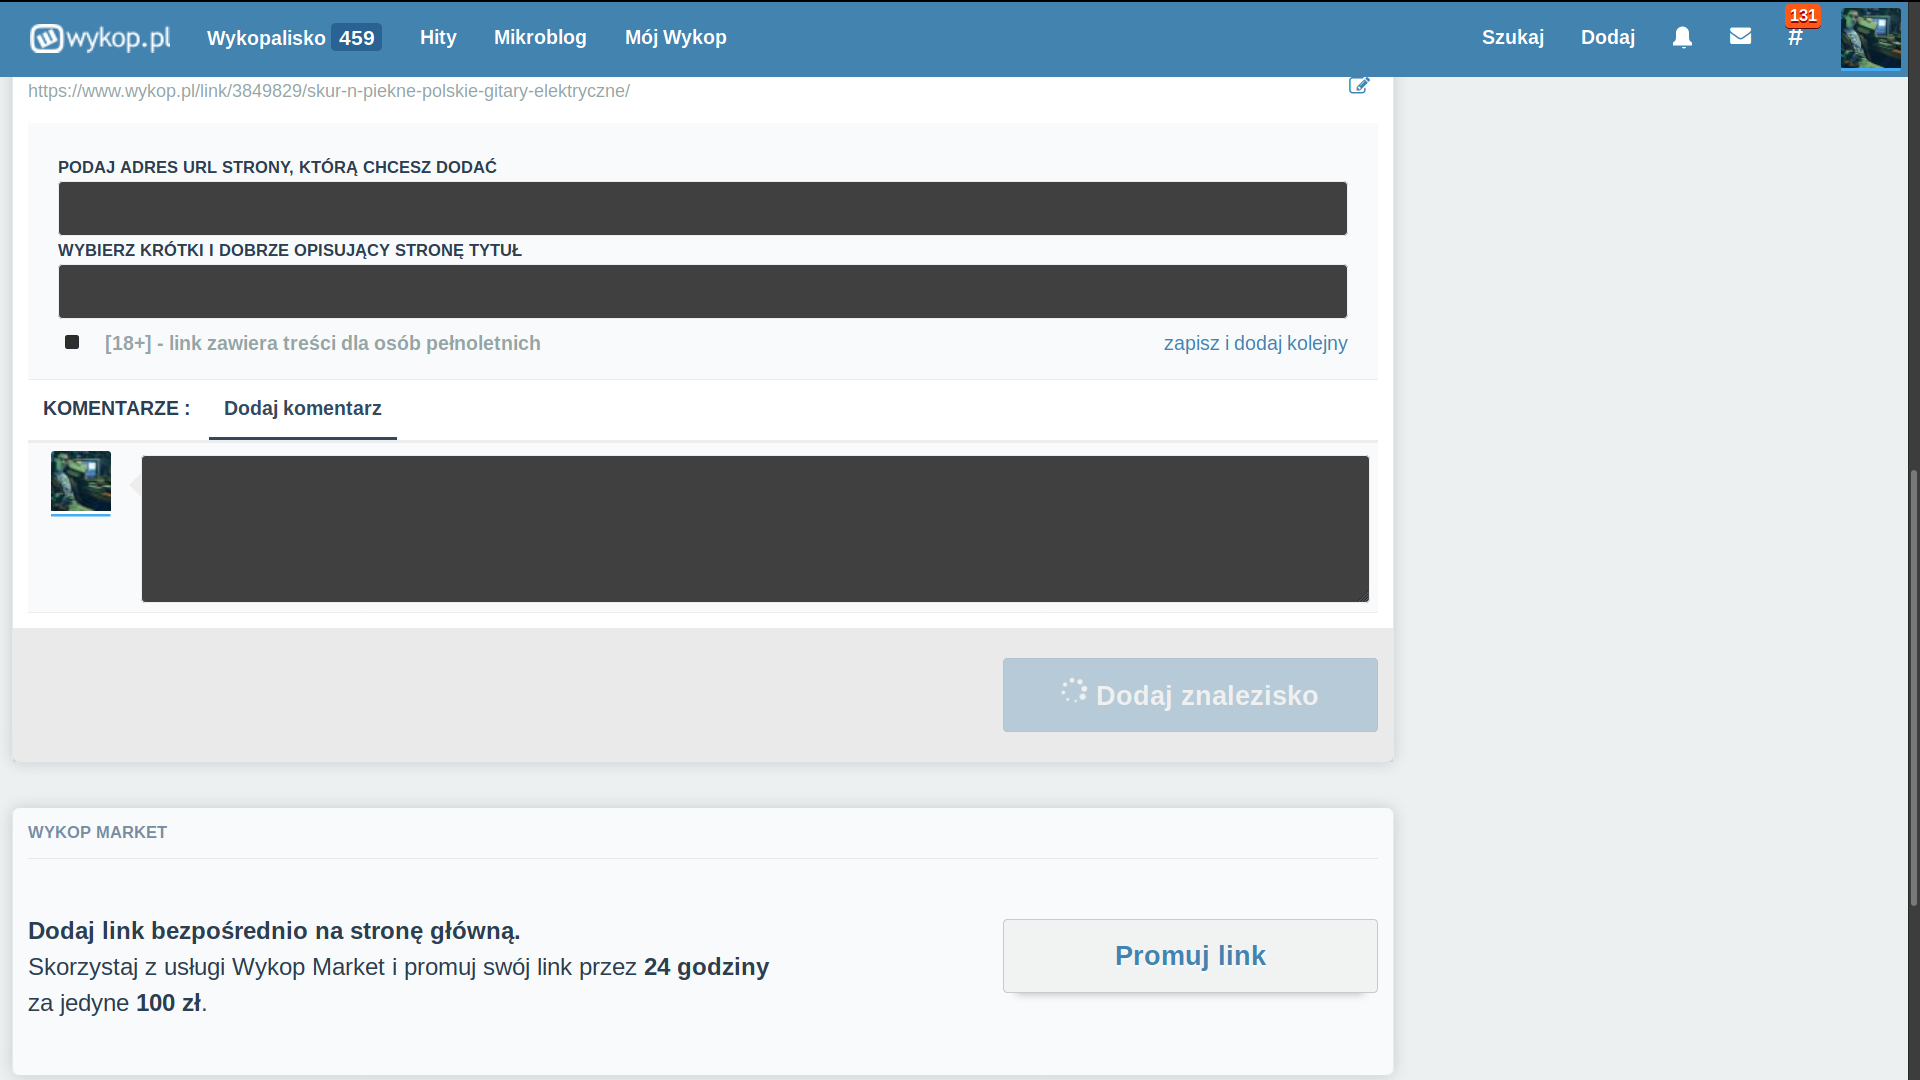Toggle the 18+ adult content checkbox

72,342
